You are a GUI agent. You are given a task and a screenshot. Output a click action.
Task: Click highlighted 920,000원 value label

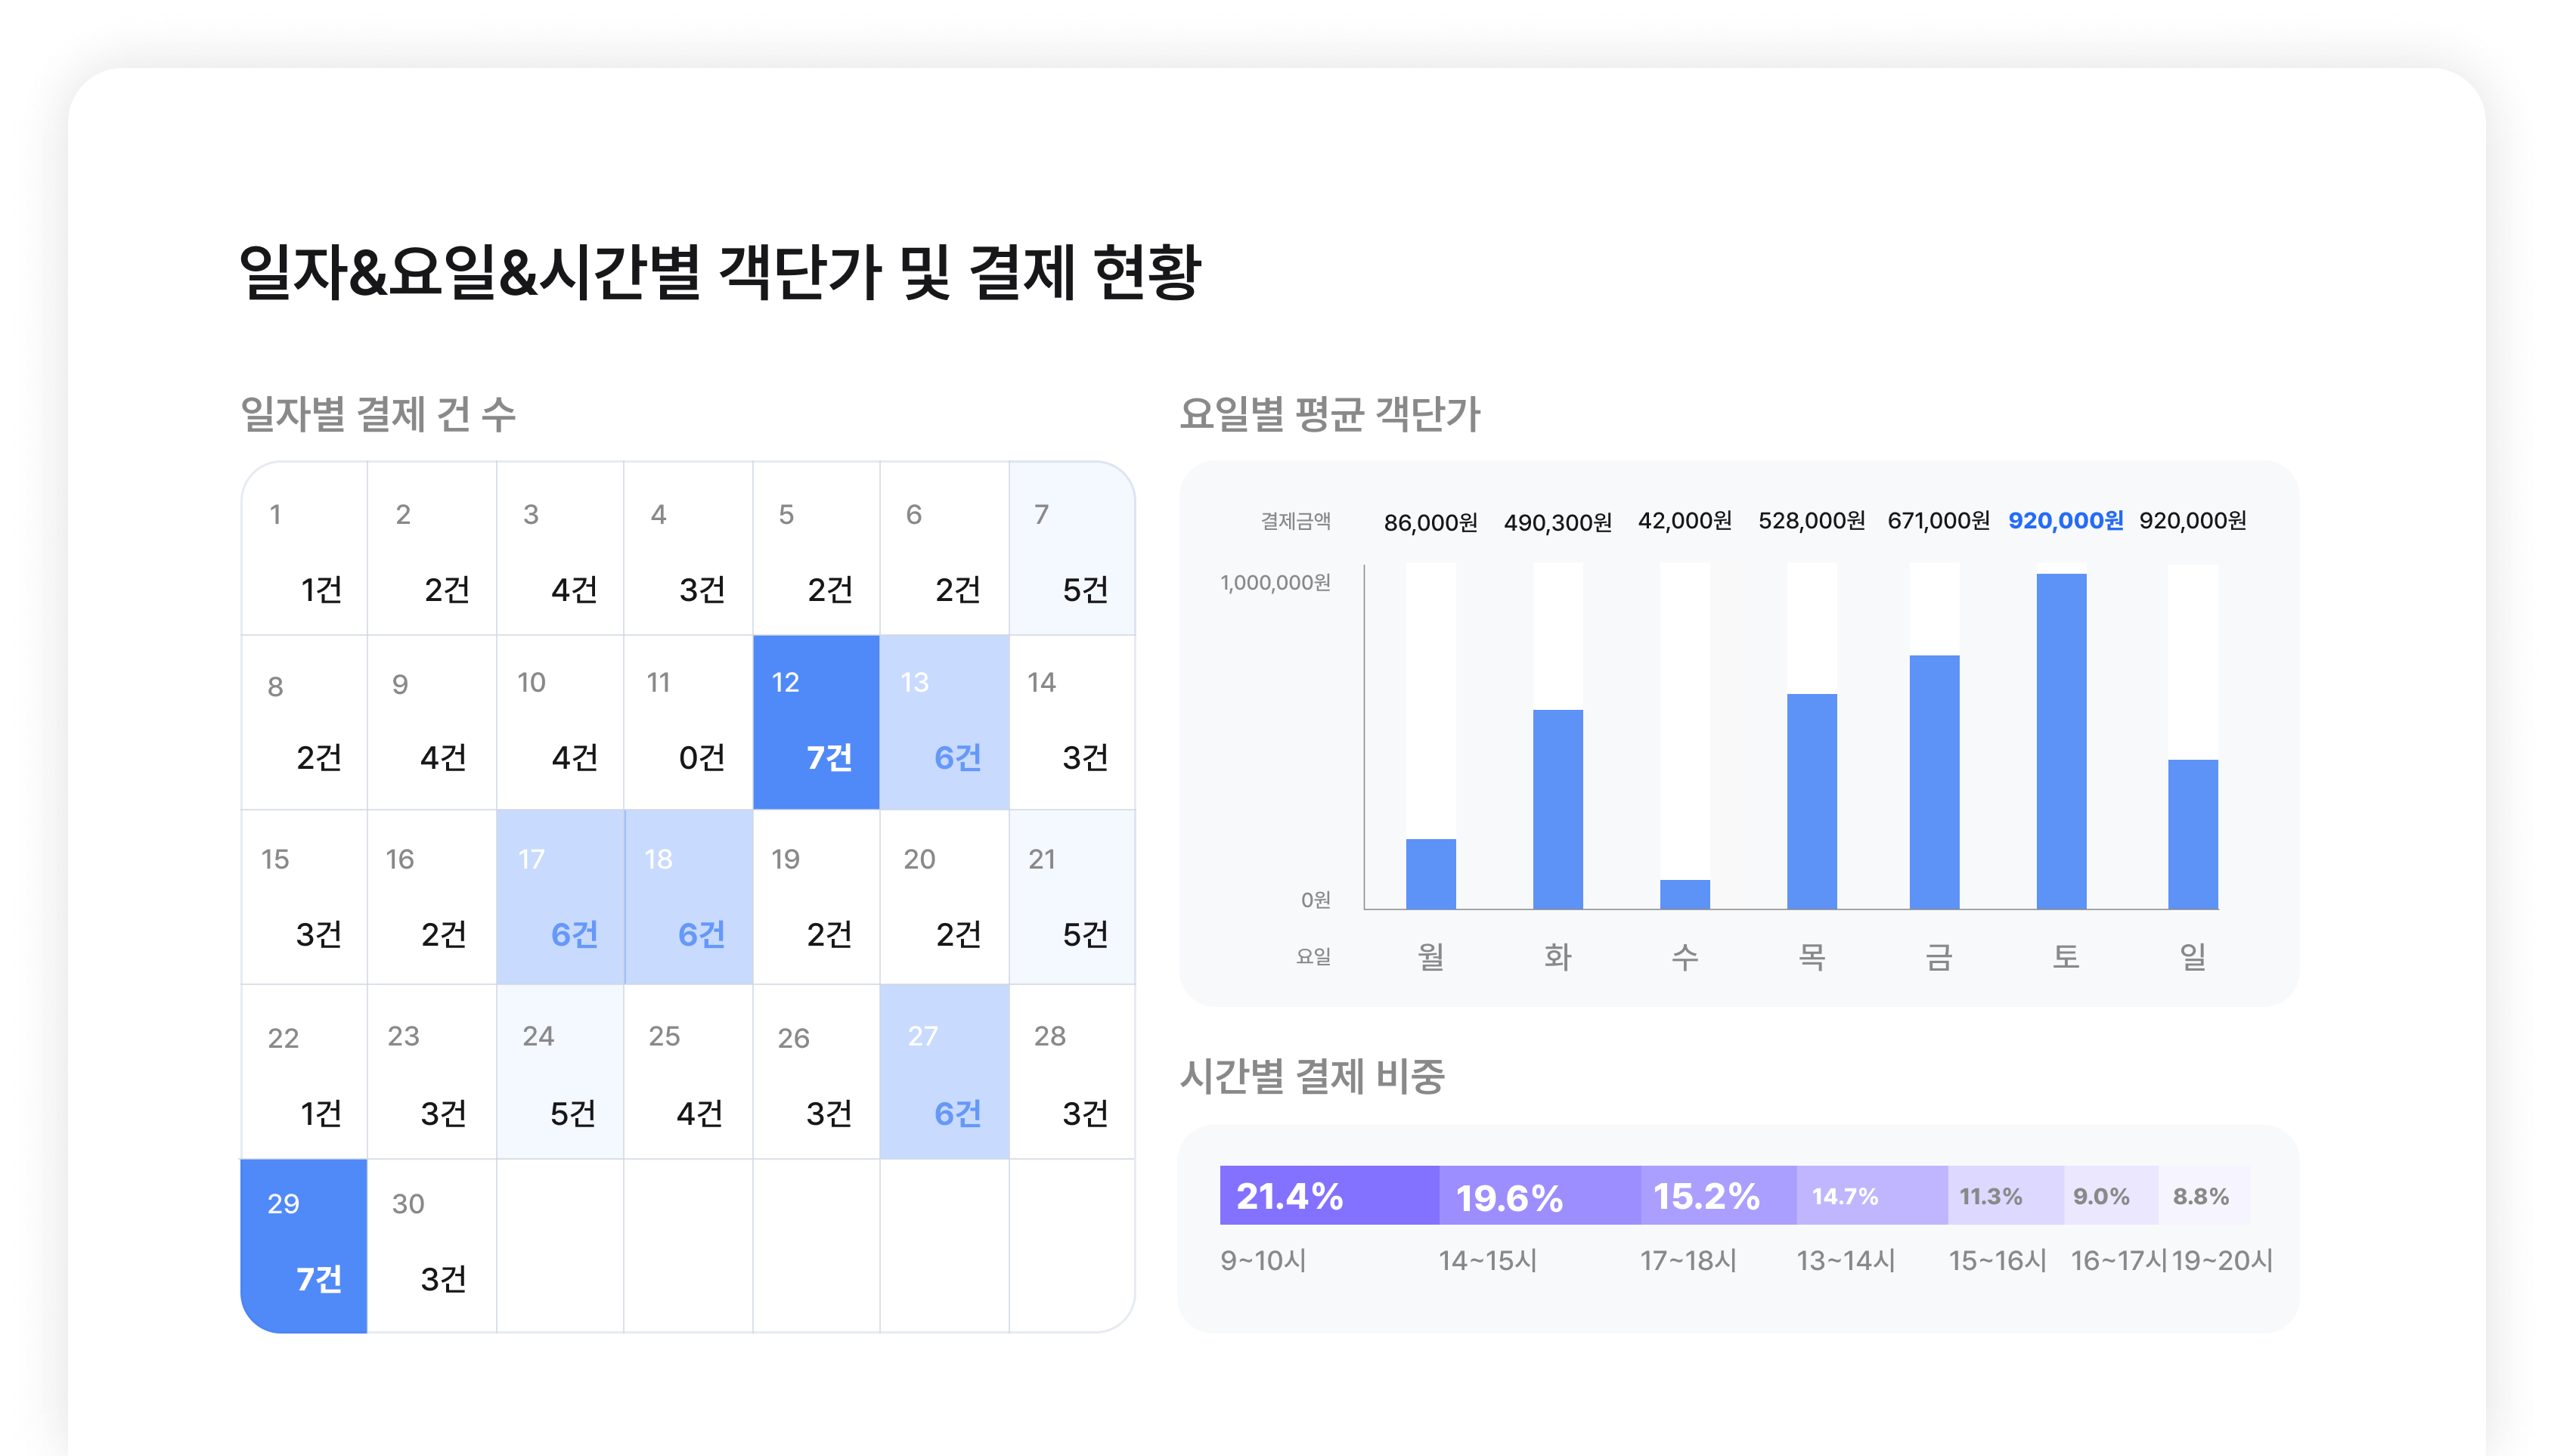click(2065, 521)
